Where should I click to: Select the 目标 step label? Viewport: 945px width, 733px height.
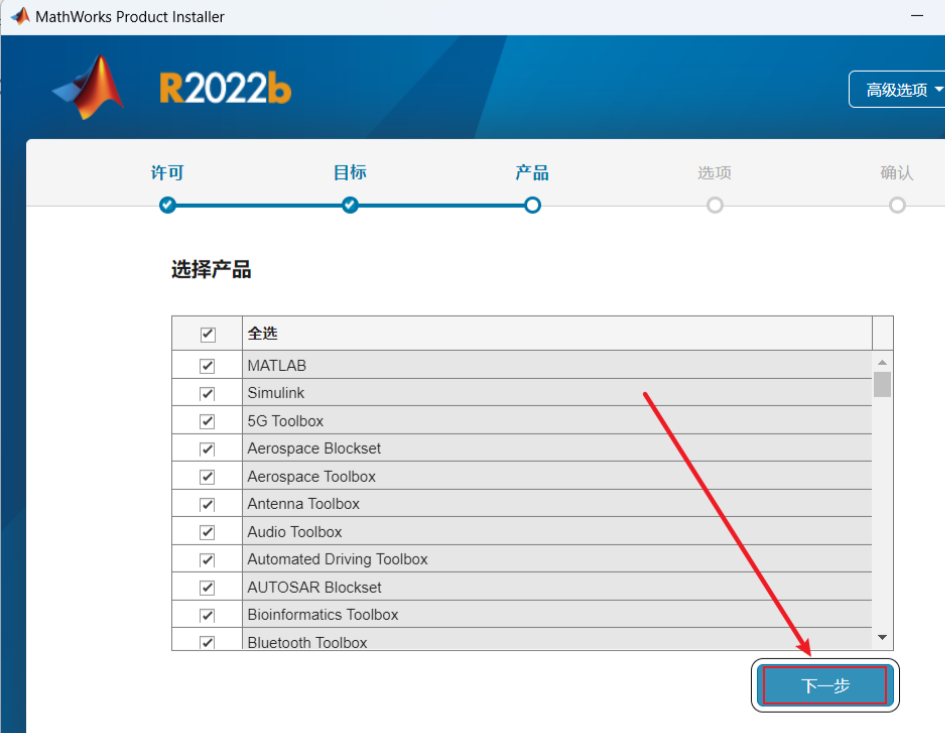click(x=349, y=172)
